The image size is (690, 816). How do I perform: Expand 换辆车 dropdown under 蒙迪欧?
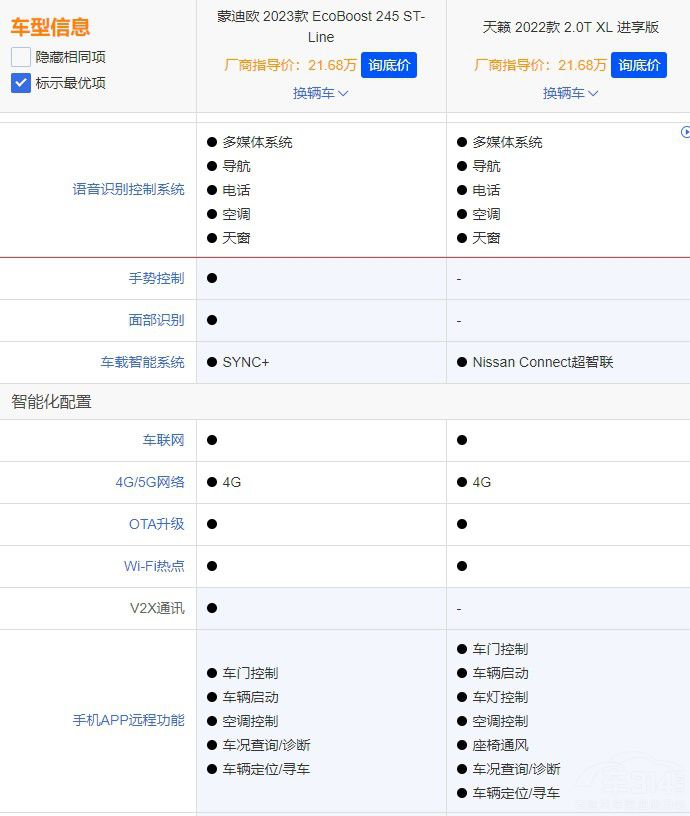click(320, 93)
